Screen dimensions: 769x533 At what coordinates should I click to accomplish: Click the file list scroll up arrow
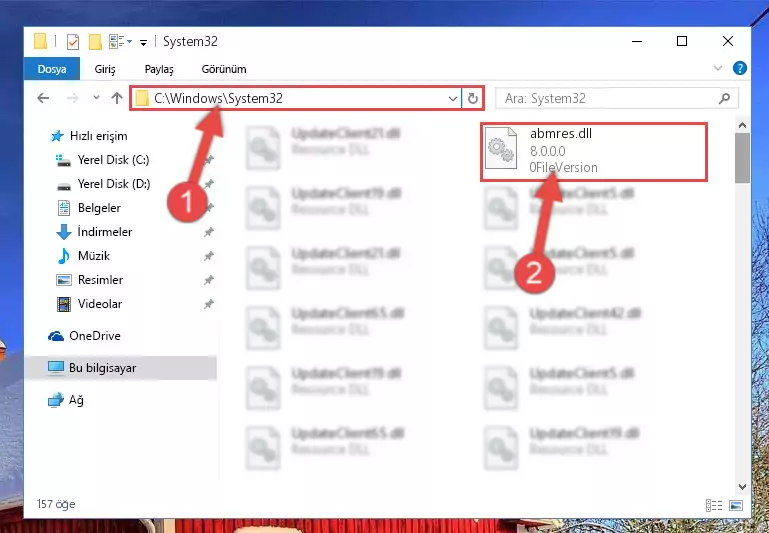(742, 126)
